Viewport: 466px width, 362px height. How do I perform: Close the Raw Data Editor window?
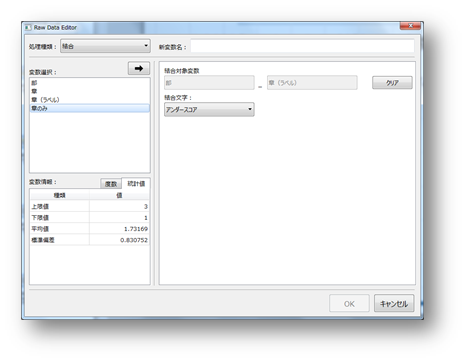410,26
